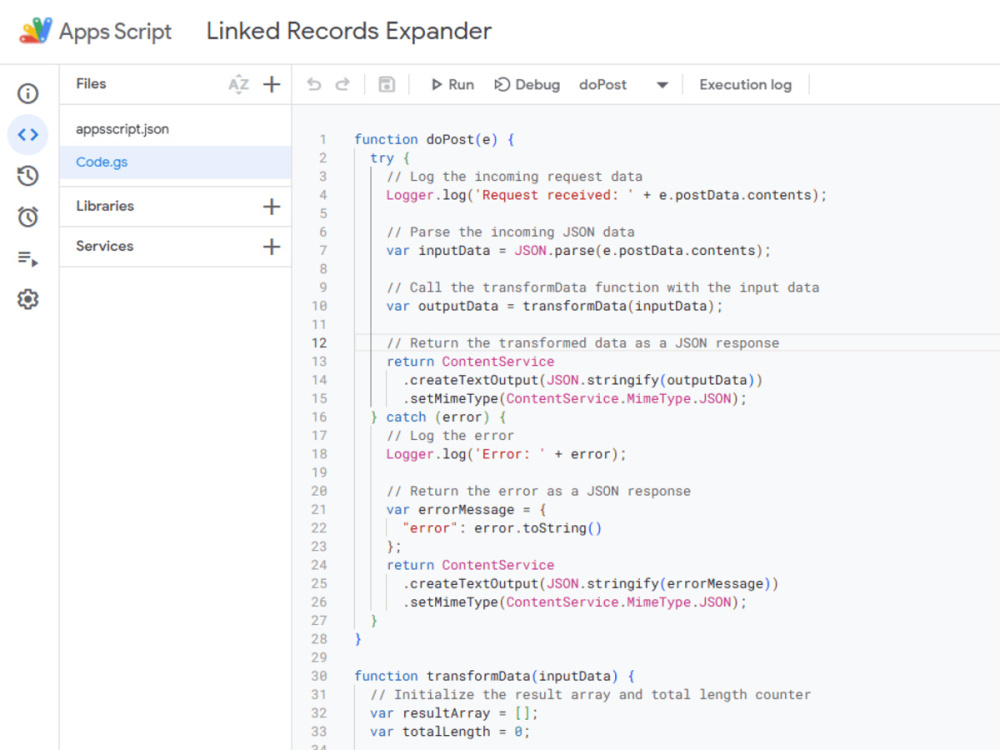Click the '"error": error.toString()' line

(x=502, y=528)
